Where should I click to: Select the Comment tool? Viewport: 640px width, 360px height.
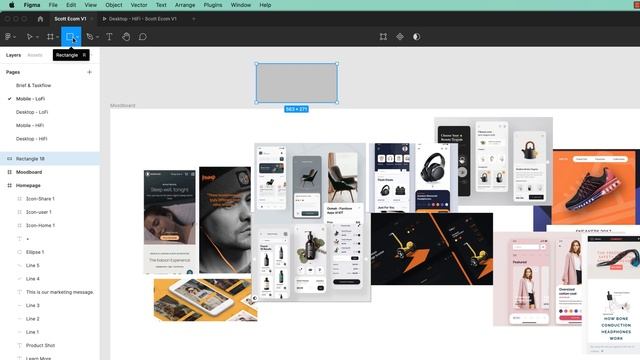tap(142, 37)
